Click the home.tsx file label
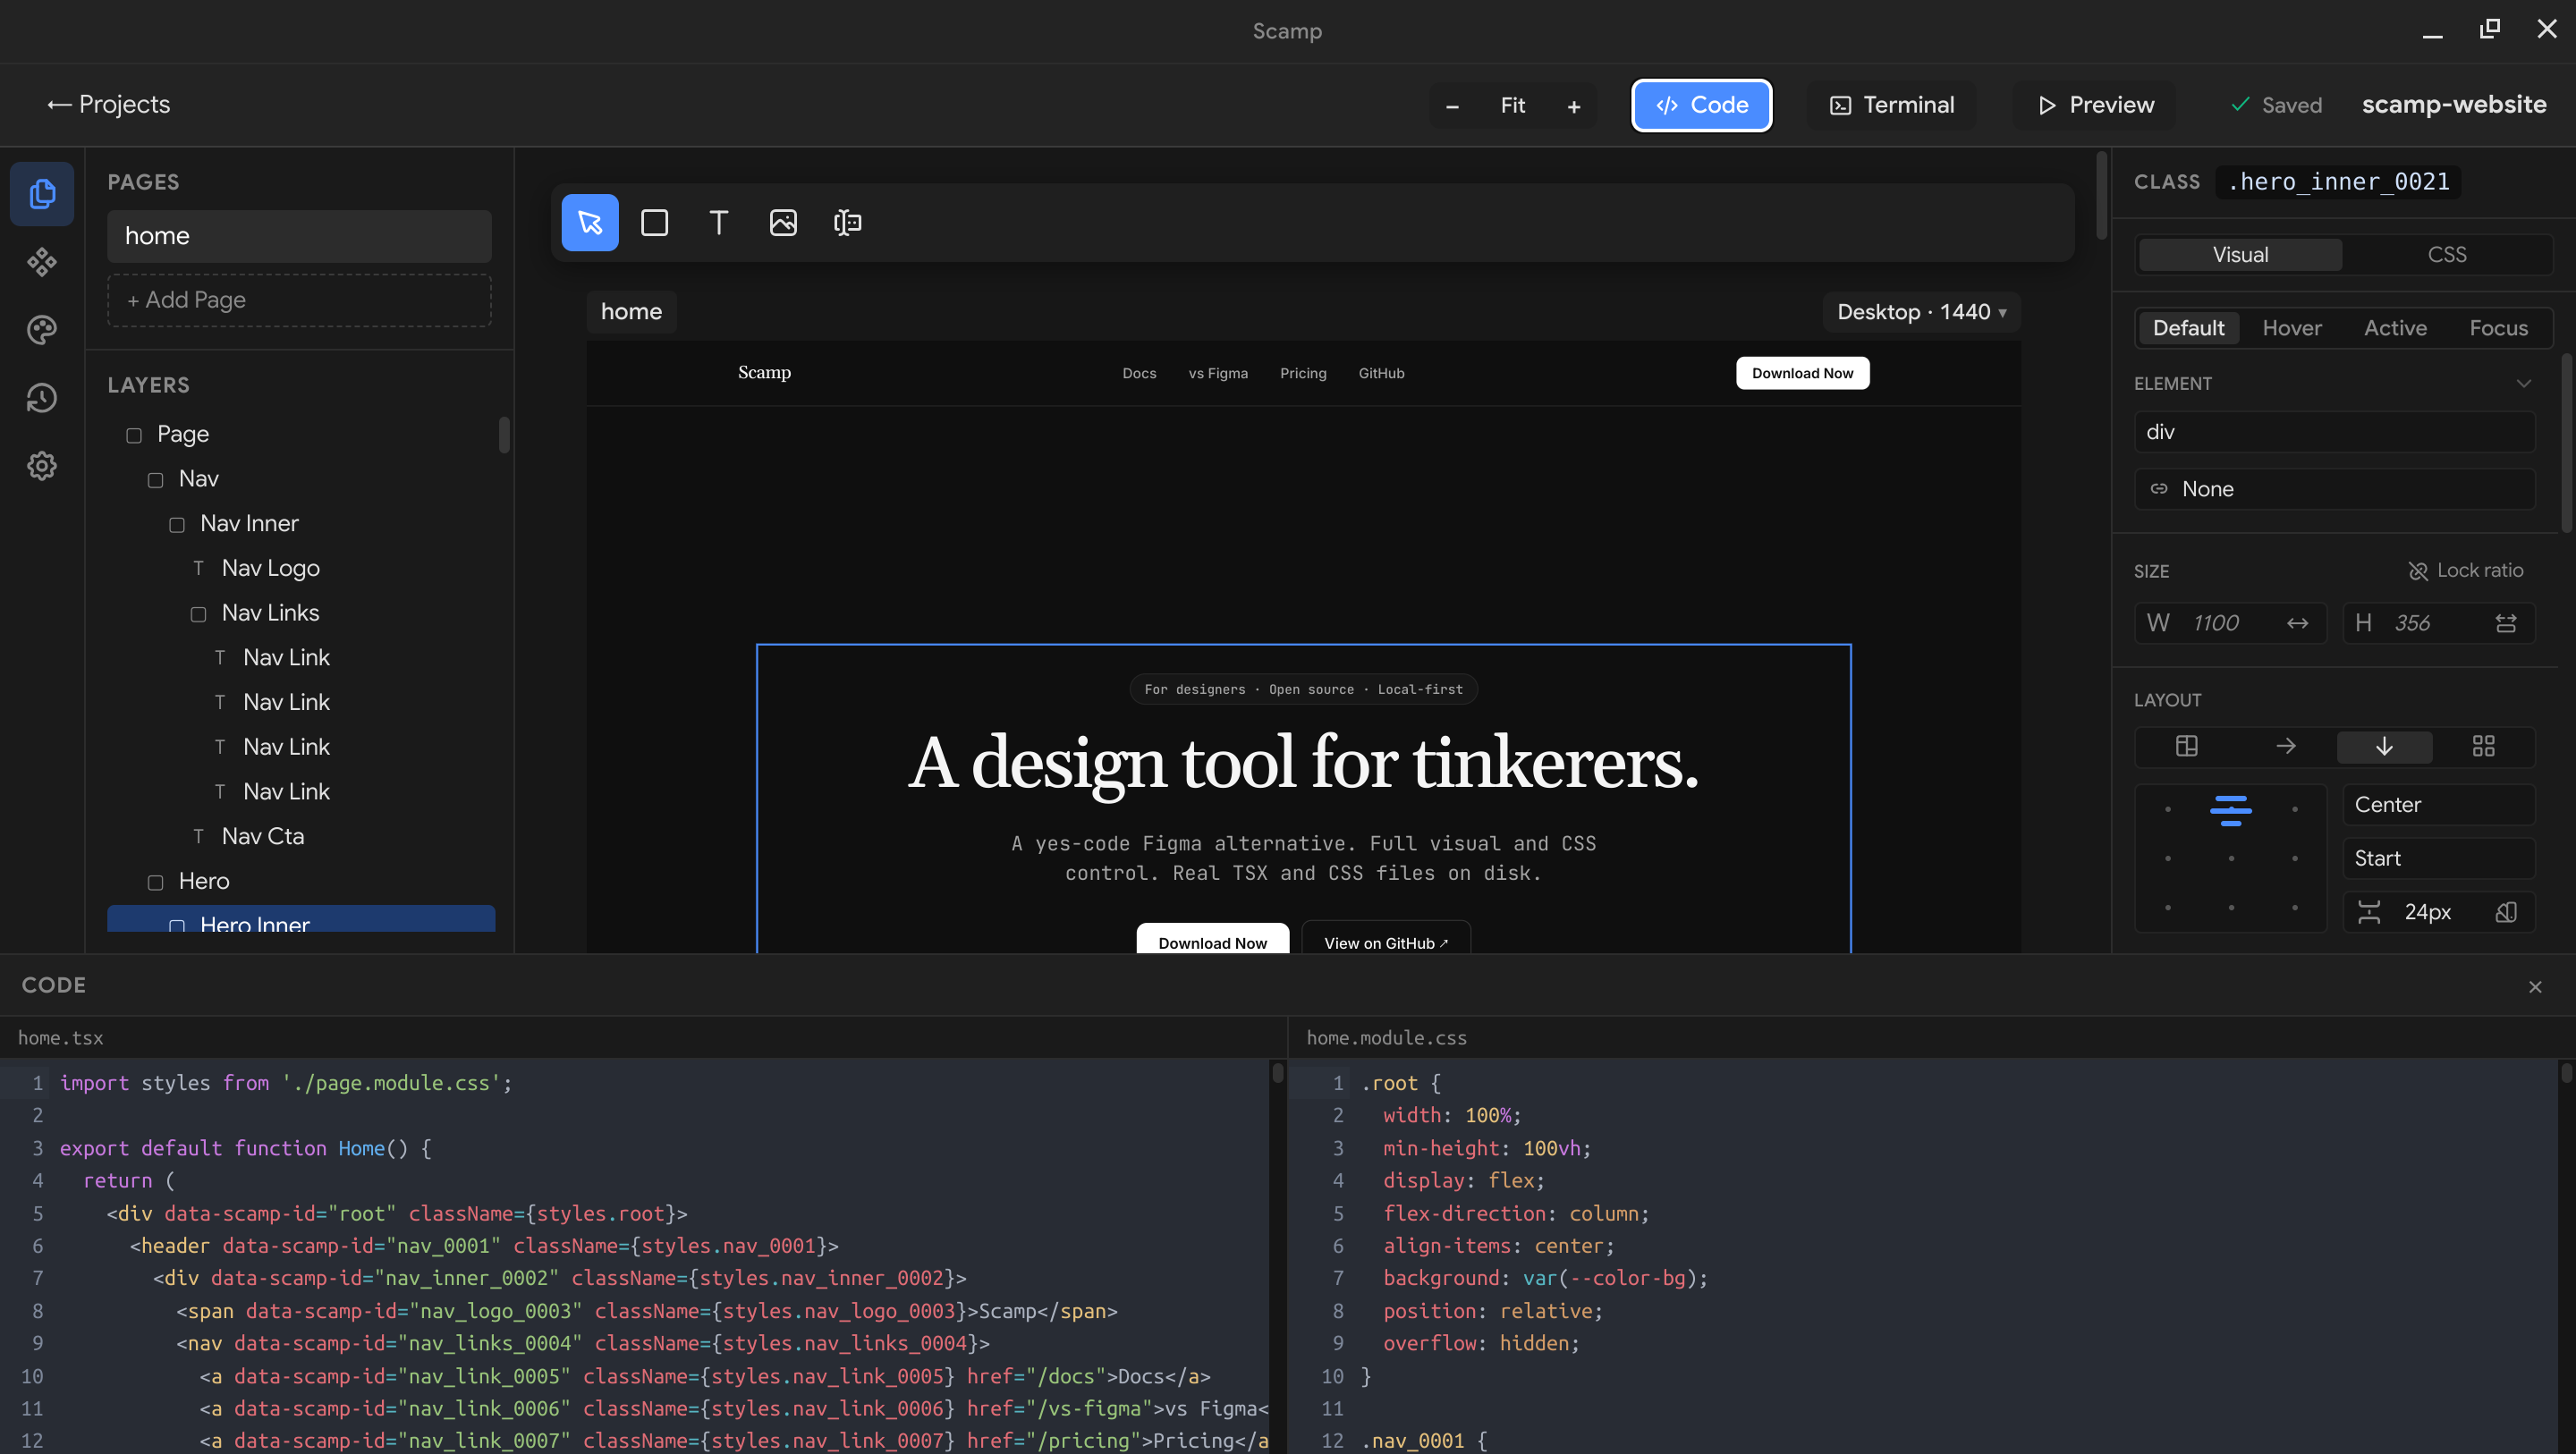 (x=60, y=1038)
